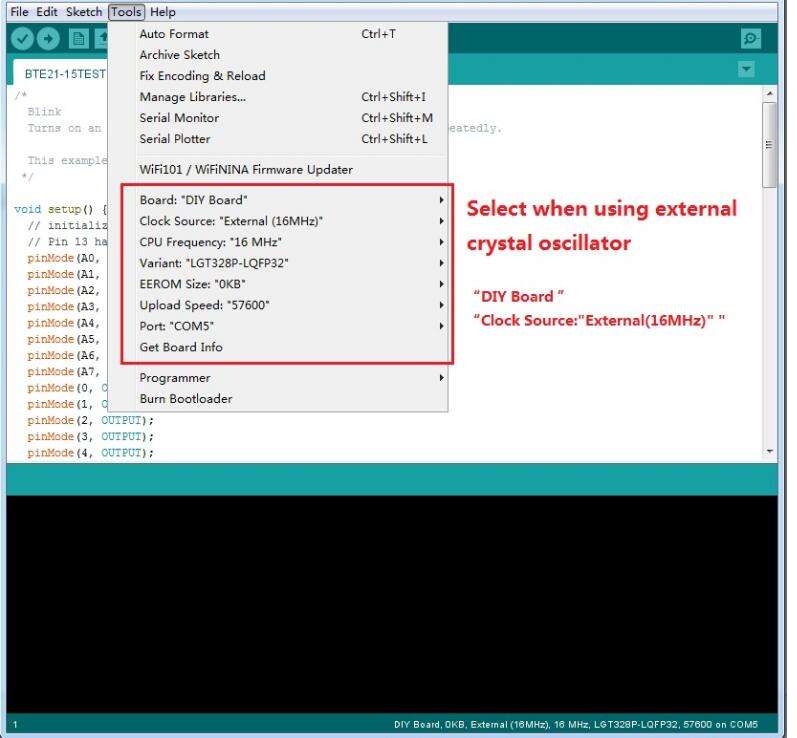Click the line number 1 in status bar
Image resolution: width=797 pixels, height=738 pixels.
tap(15, 724)
